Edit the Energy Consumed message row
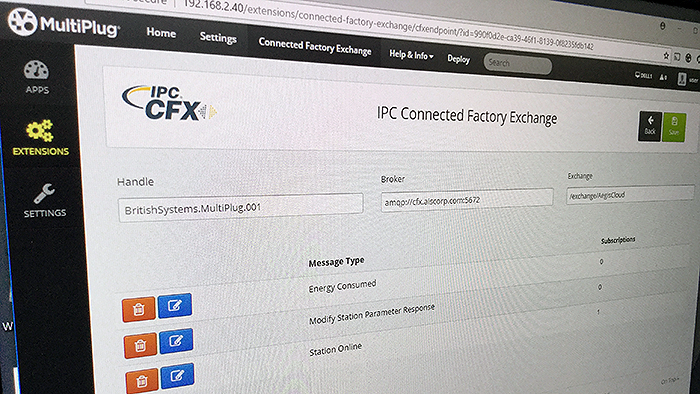The width and height of the screenshot is (700, 394). pyautogui.click(x=175, y=305)
